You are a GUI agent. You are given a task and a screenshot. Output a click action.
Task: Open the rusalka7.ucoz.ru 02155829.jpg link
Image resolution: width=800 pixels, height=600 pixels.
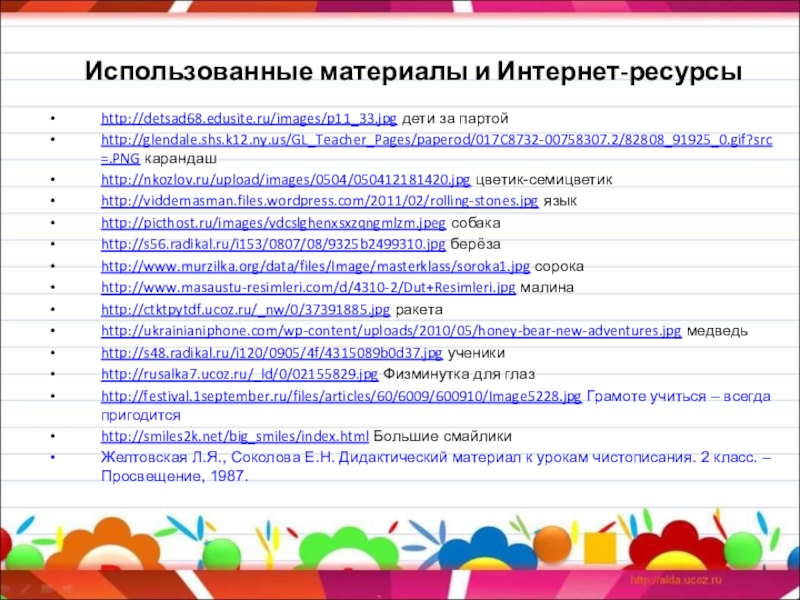tap(239, 374)
